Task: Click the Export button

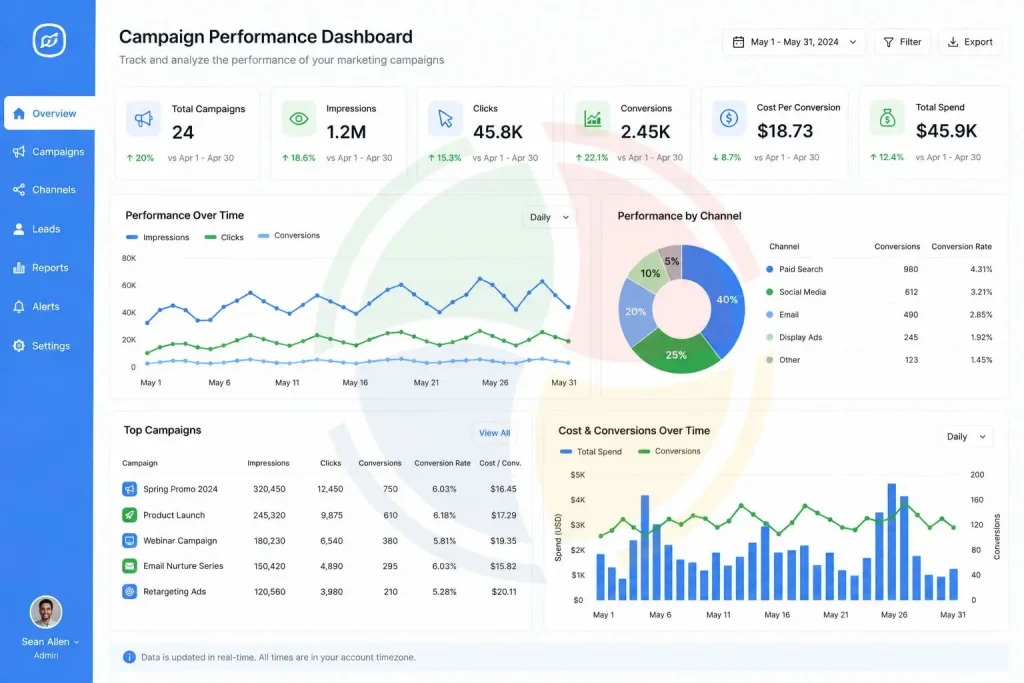Action: point(970,42)
